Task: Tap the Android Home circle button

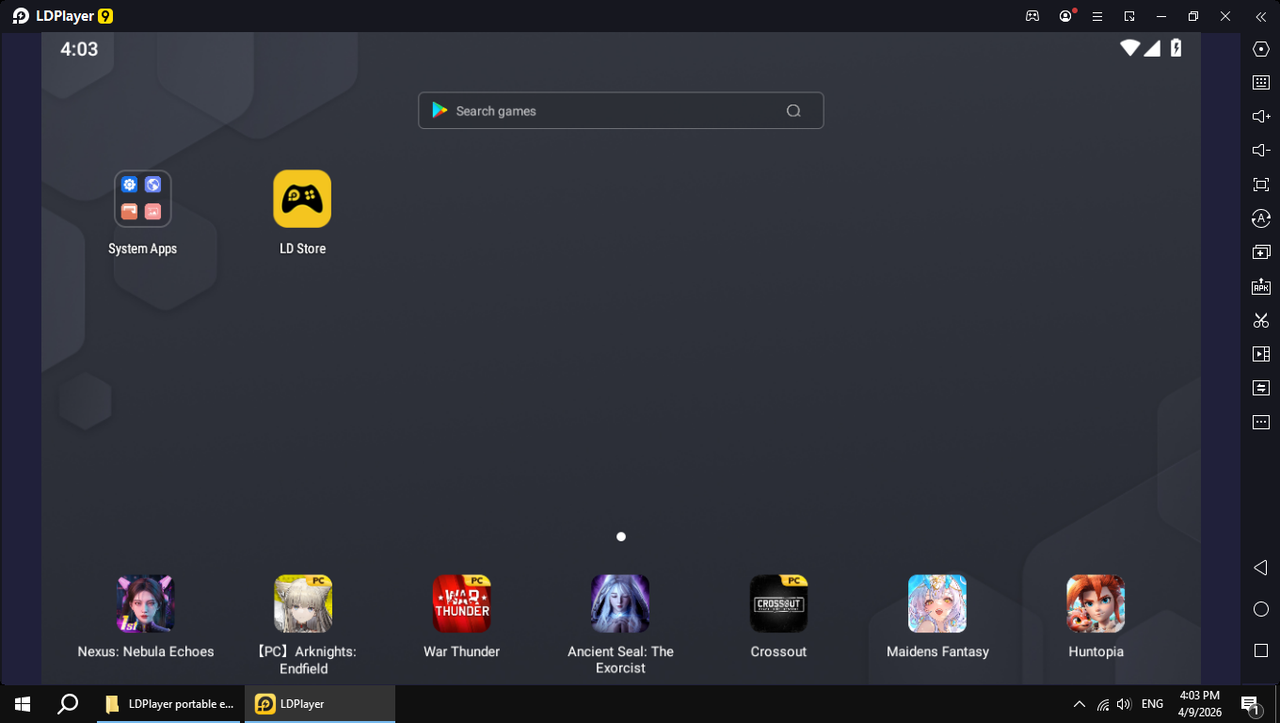Action: [1261, 609]
